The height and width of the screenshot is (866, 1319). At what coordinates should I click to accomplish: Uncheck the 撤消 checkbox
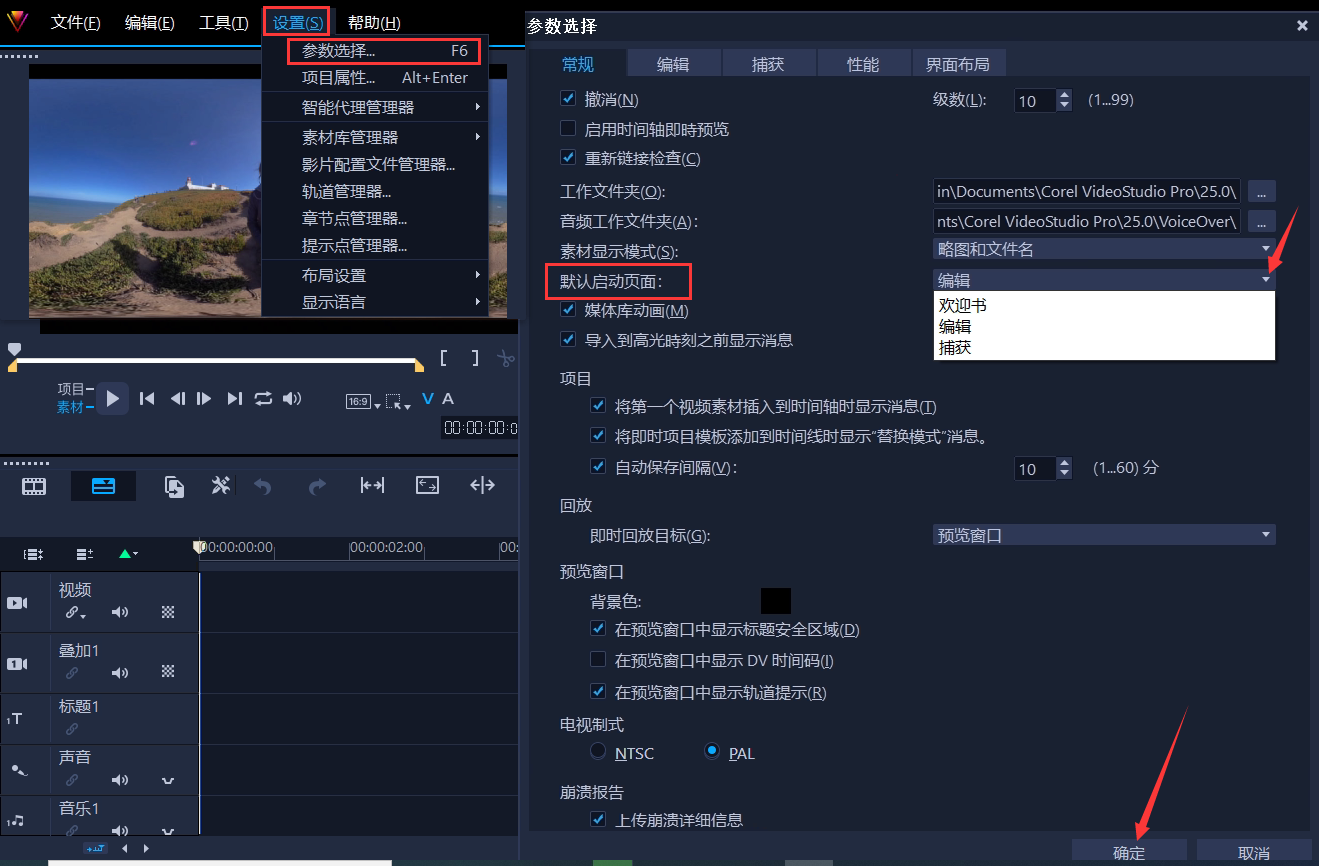pos(568,100)
